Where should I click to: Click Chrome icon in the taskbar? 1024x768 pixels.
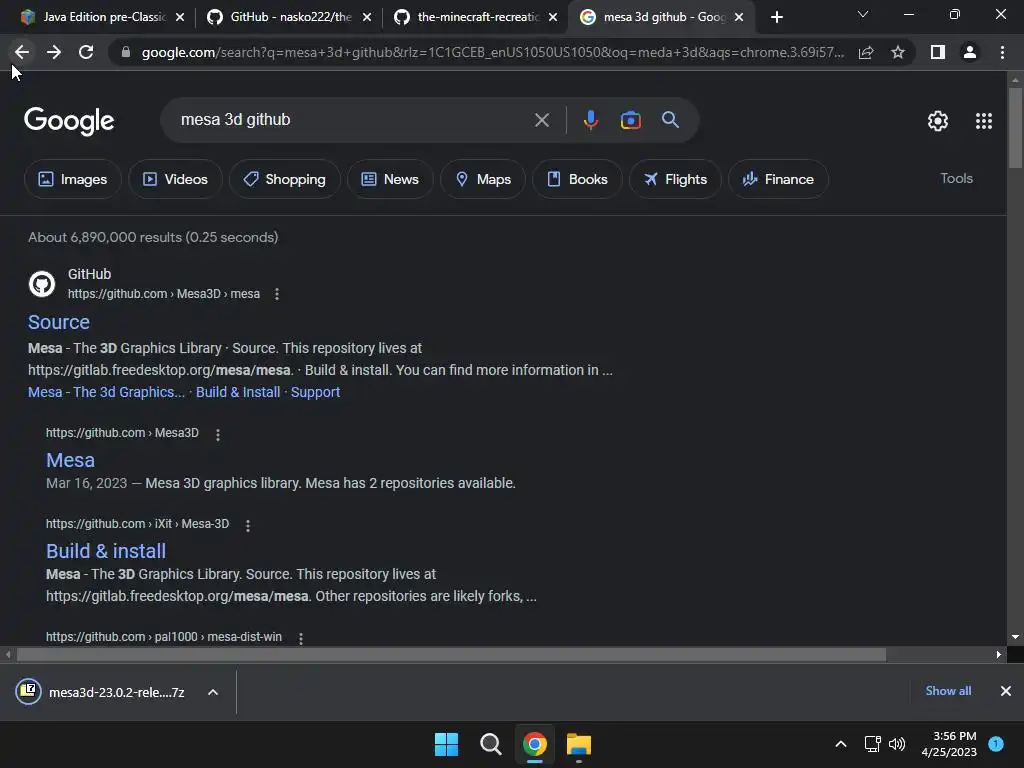534,744
